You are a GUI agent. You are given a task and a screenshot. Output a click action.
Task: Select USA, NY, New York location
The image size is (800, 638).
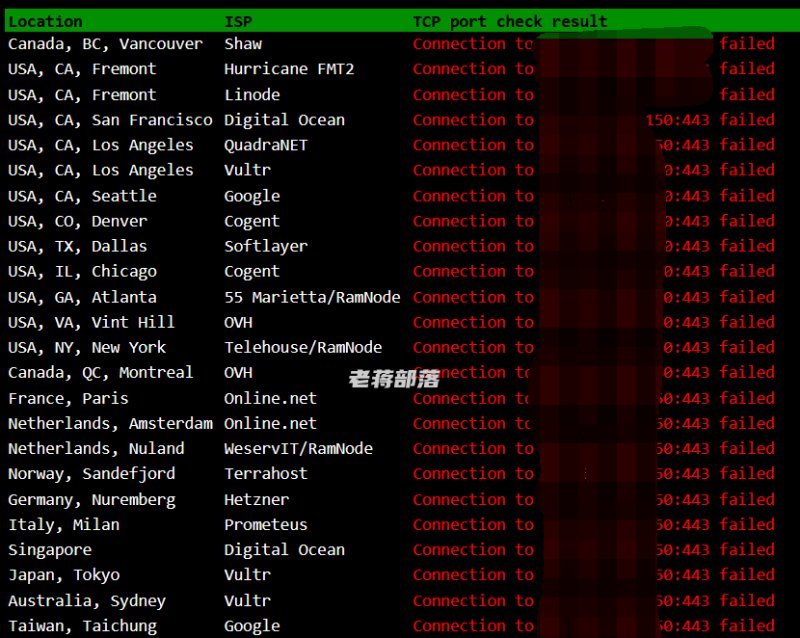(x=87, y=348)
